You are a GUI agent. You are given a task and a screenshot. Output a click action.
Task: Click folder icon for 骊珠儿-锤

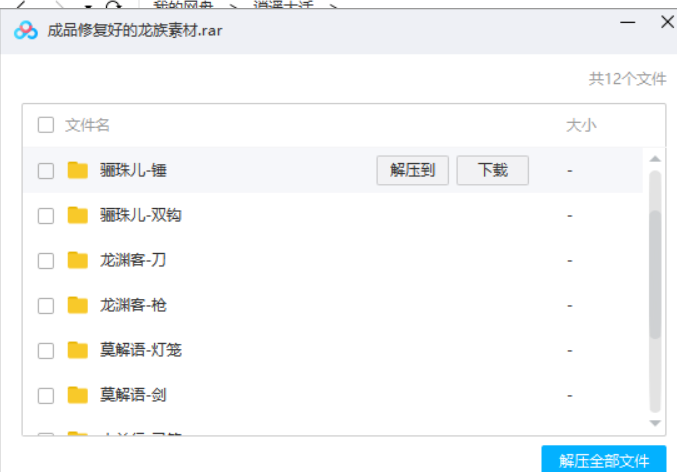coord(78,170)
